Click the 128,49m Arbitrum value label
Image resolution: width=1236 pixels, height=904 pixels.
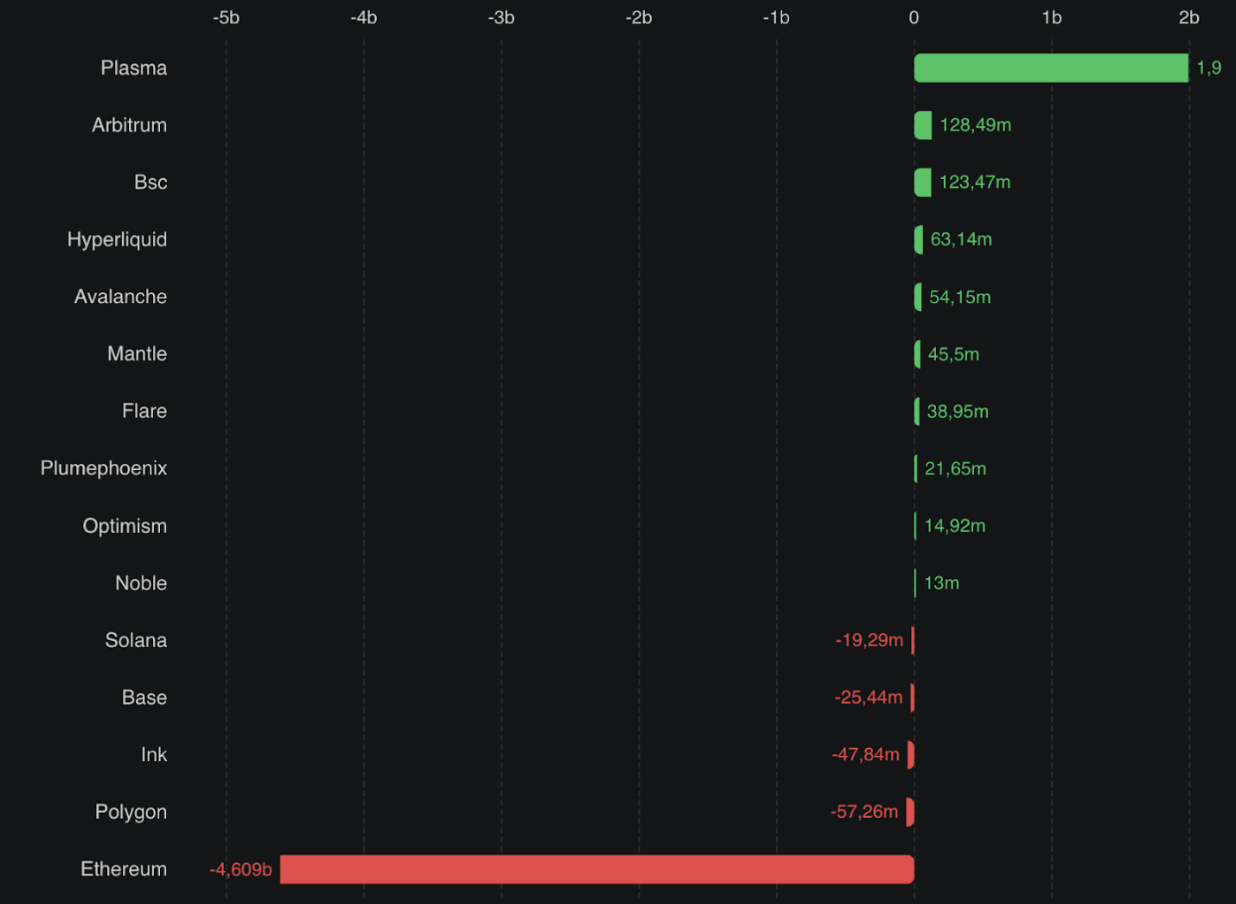pyautogui.click(x=975, y=125)
